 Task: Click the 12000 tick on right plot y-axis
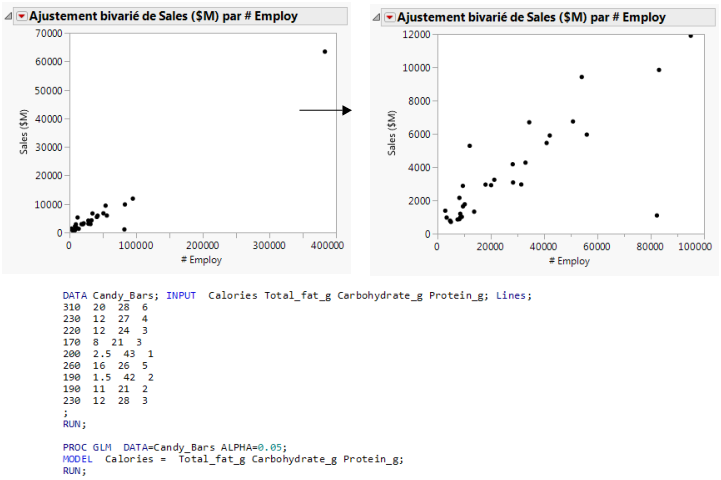tap(417, 34)
